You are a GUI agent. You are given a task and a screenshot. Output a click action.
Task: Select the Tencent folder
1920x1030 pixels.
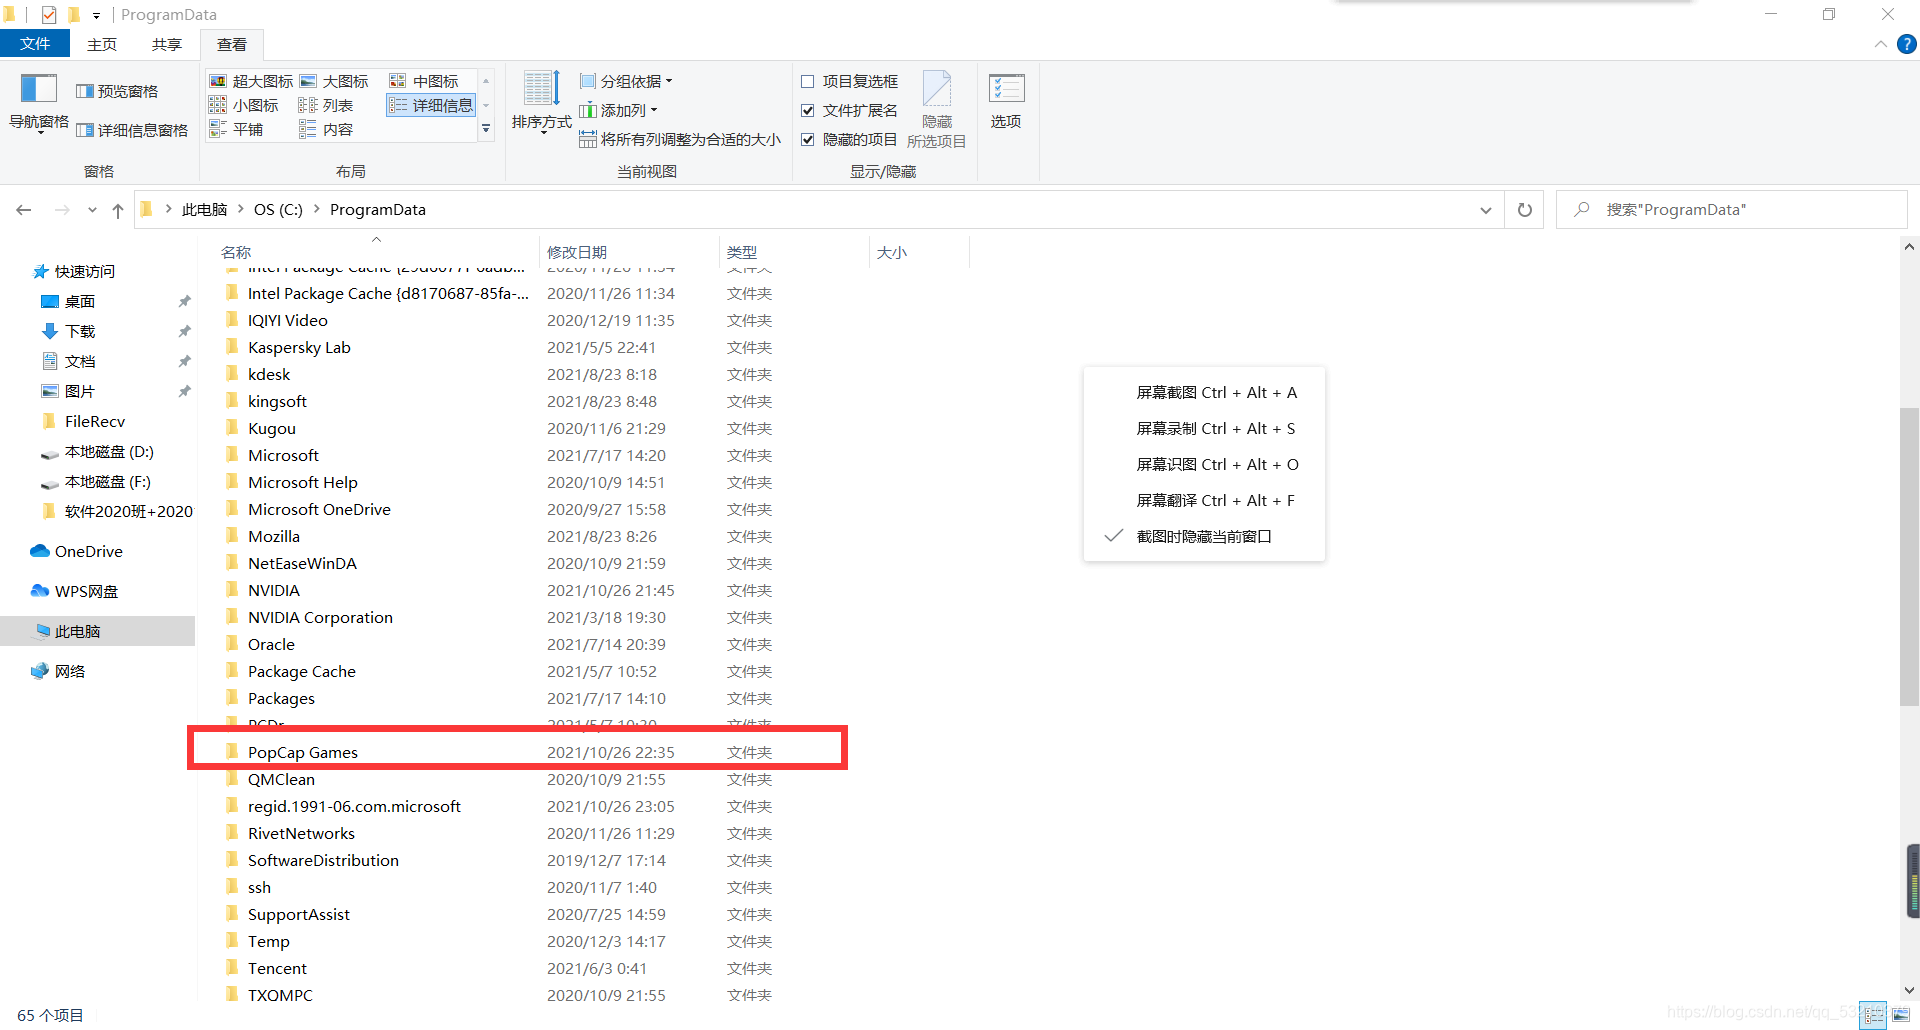(x=277, y=968)
